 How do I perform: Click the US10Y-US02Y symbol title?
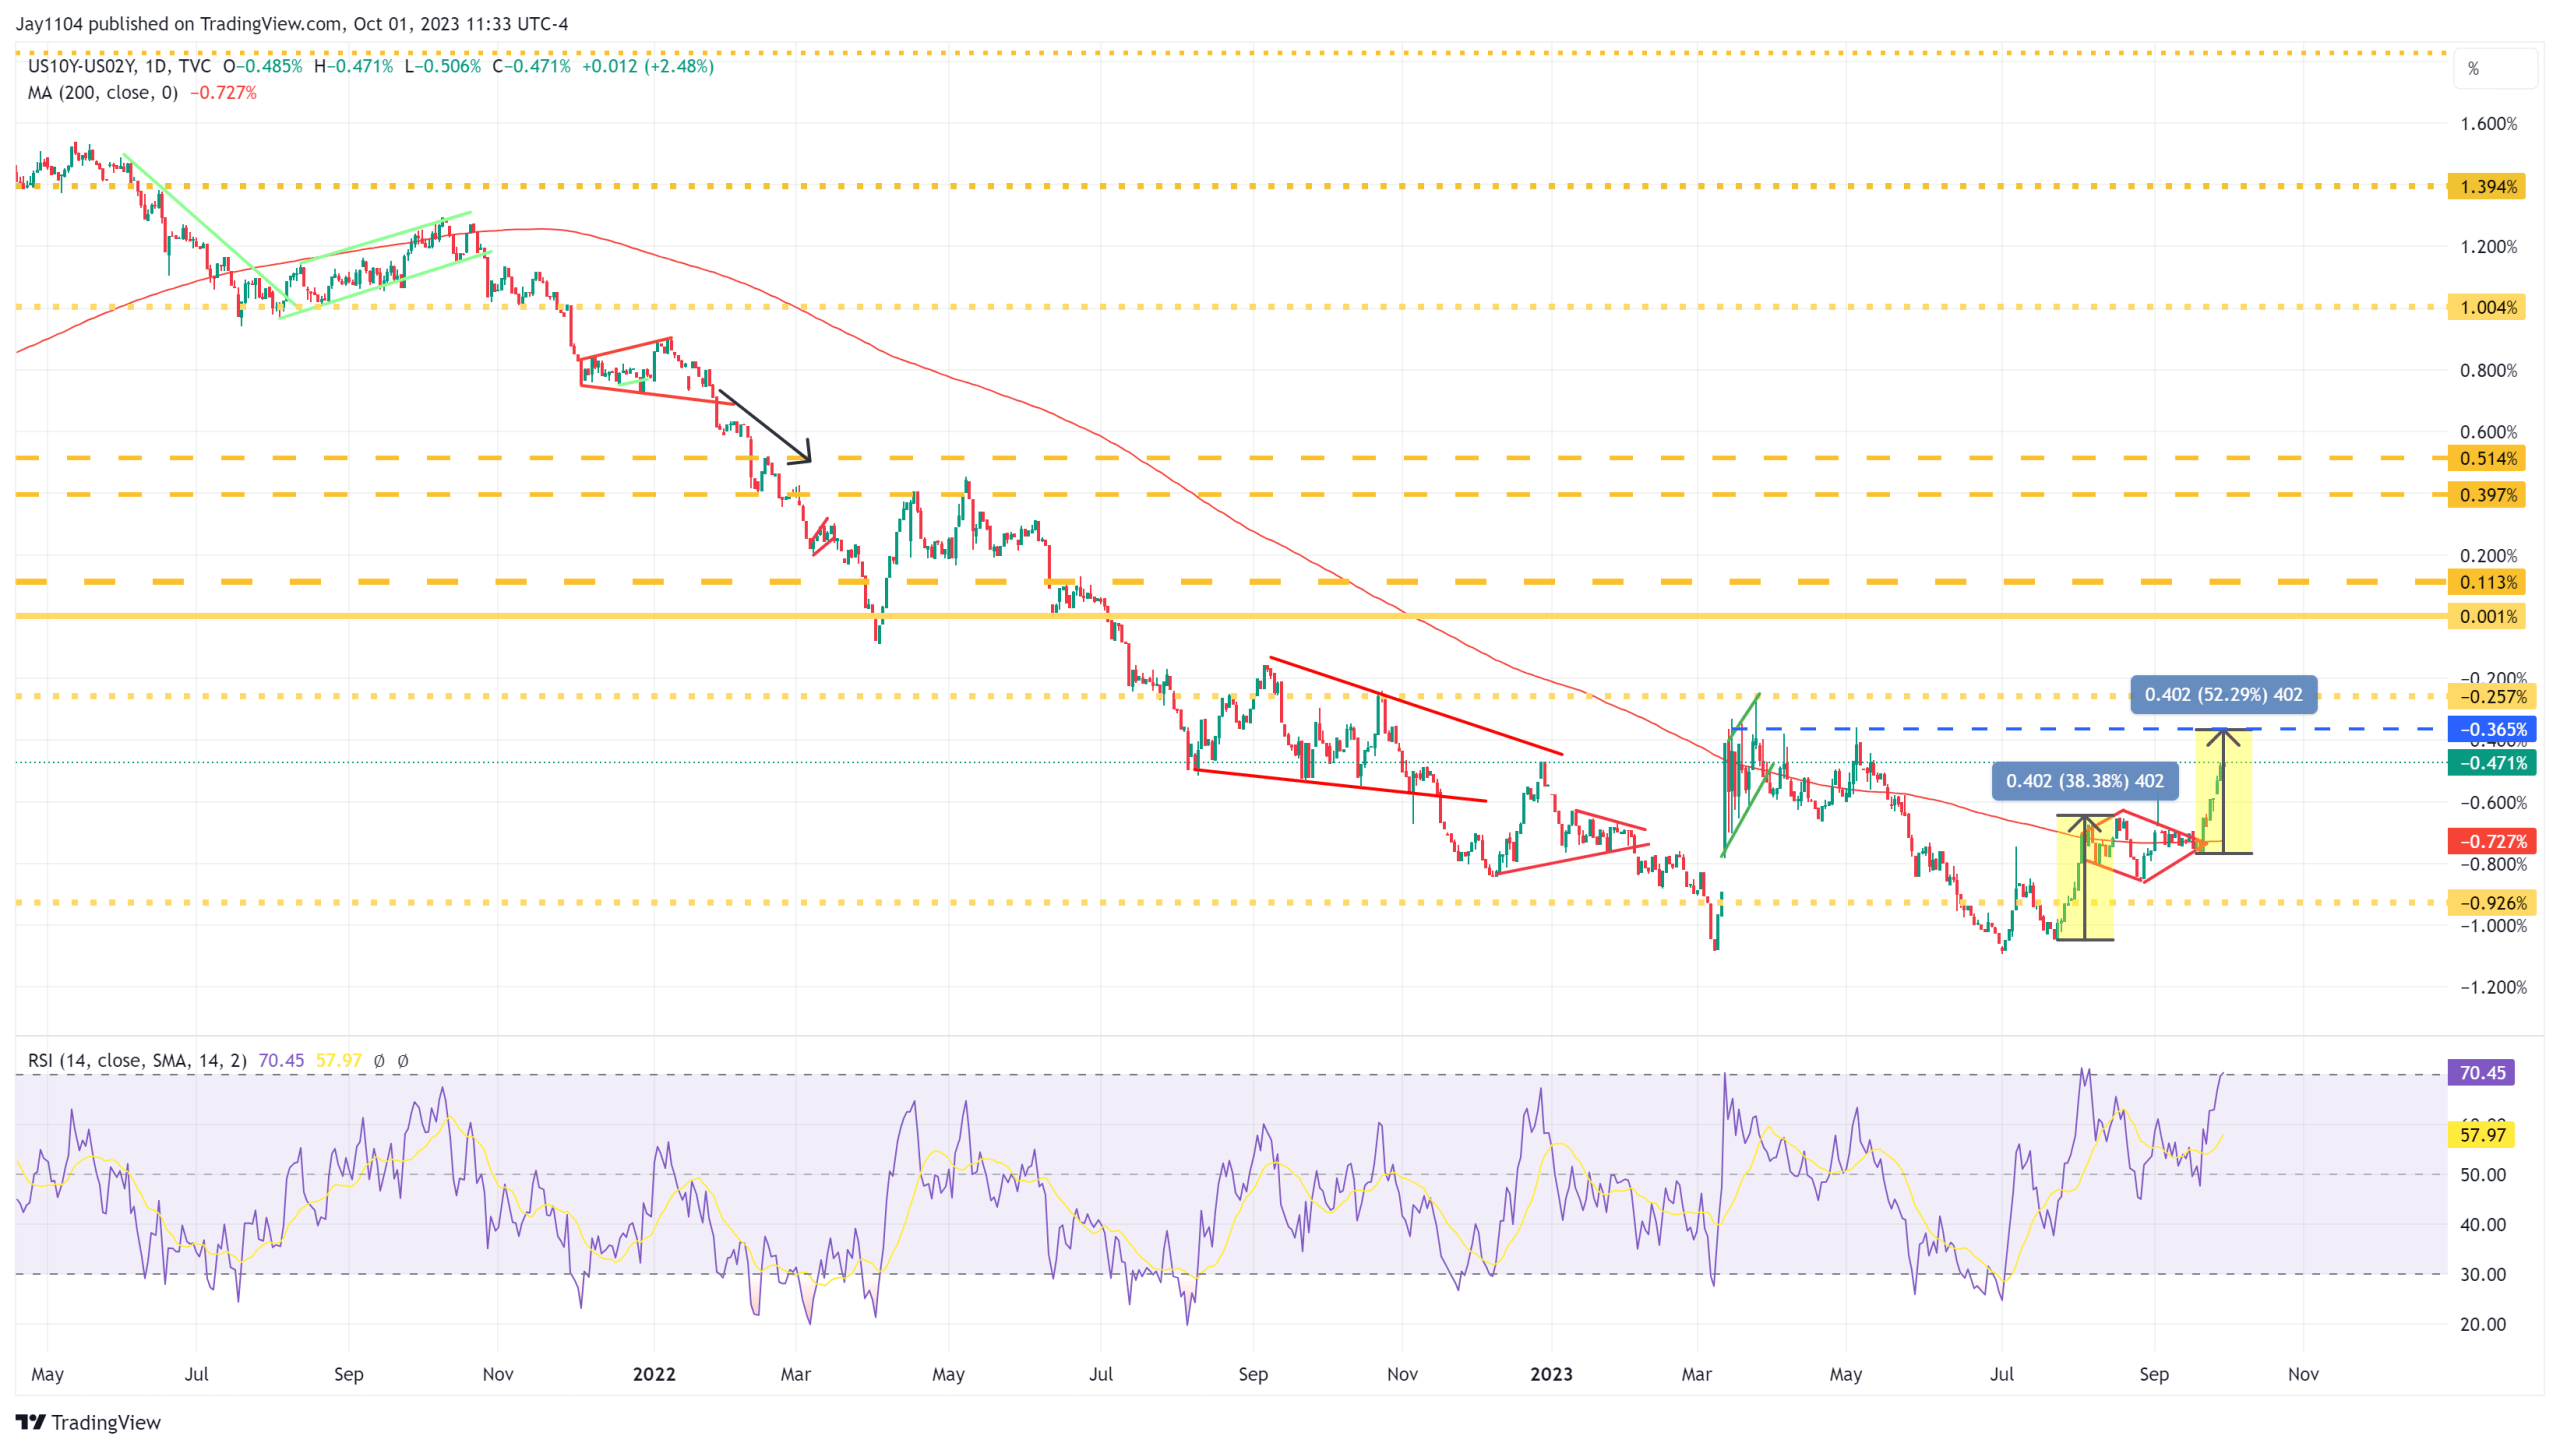point(80,66)
